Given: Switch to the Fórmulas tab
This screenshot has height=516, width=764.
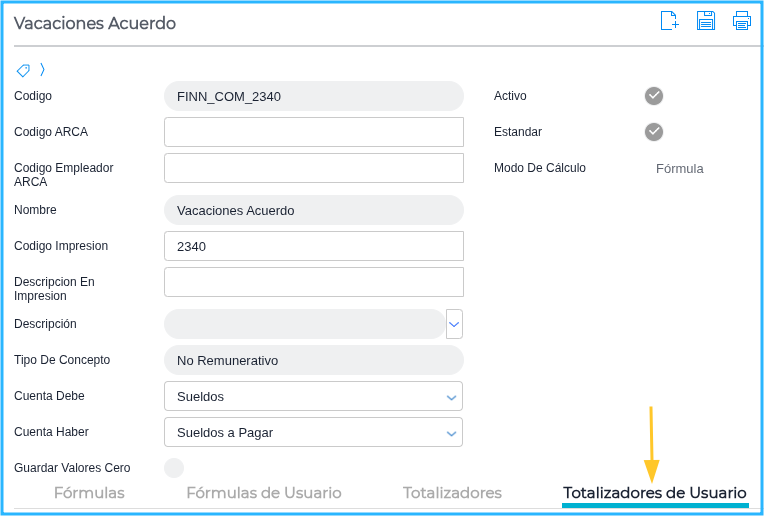Looking at the screenshot, I should click(x=89, y=493).
